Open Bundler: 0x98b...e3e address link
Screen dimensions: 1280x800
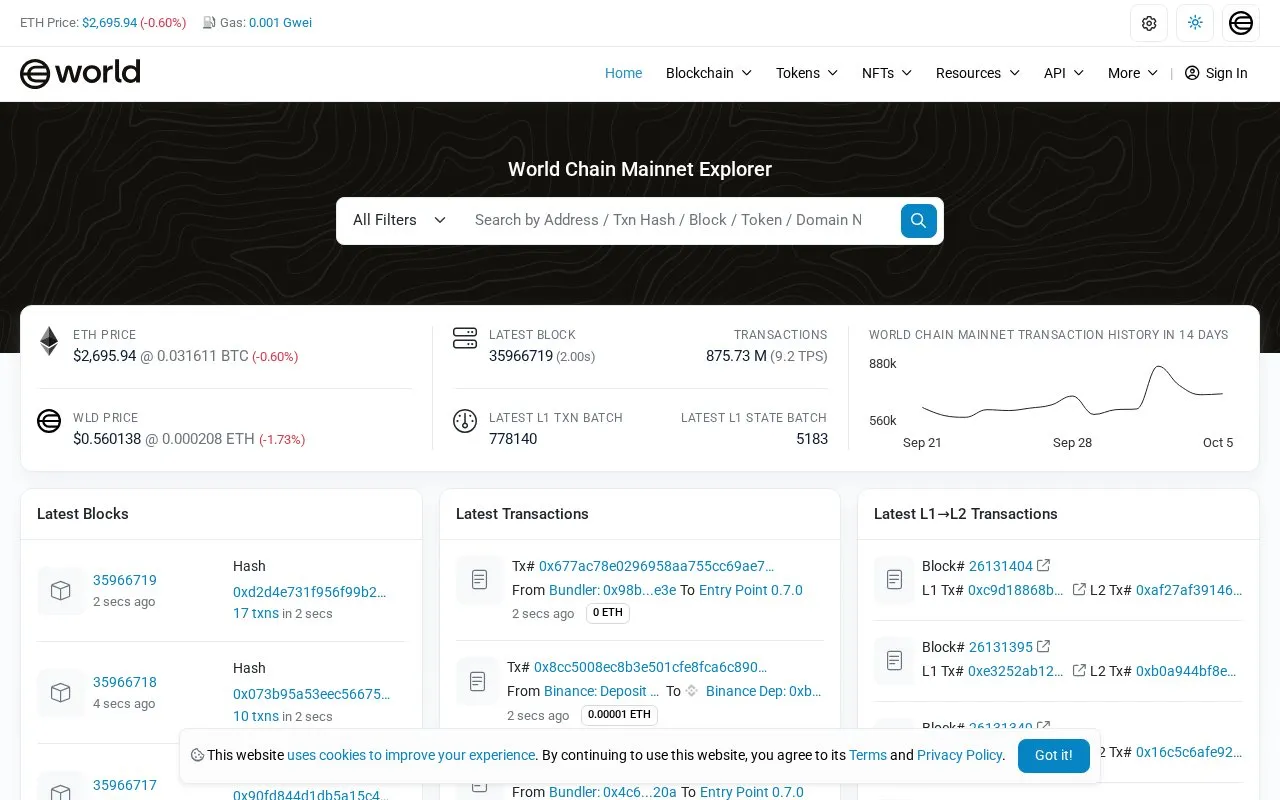[x=613, y=590]
